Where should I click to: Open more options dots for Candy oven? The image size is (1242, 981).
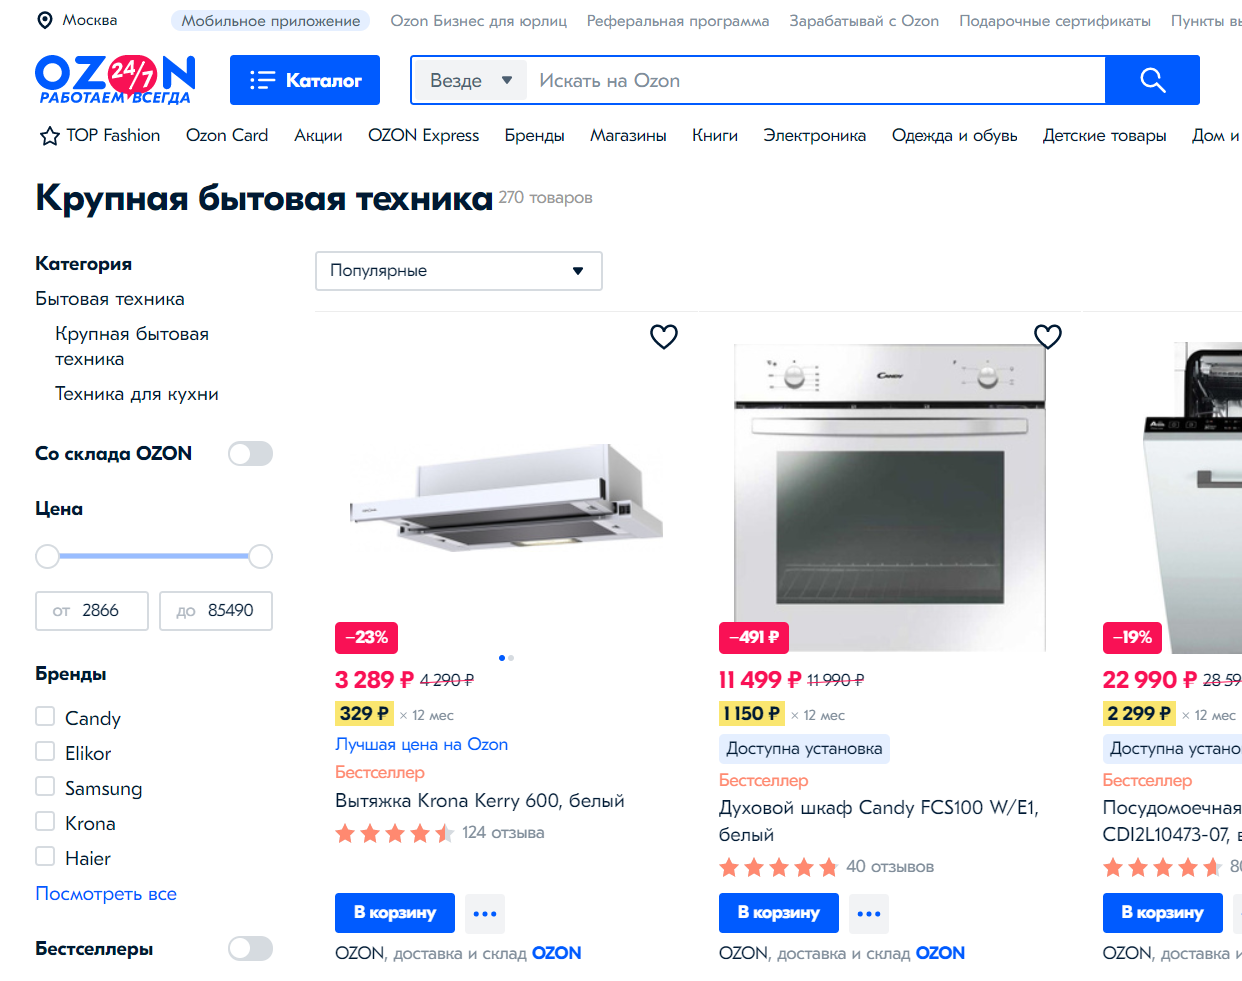pos(869,913)
